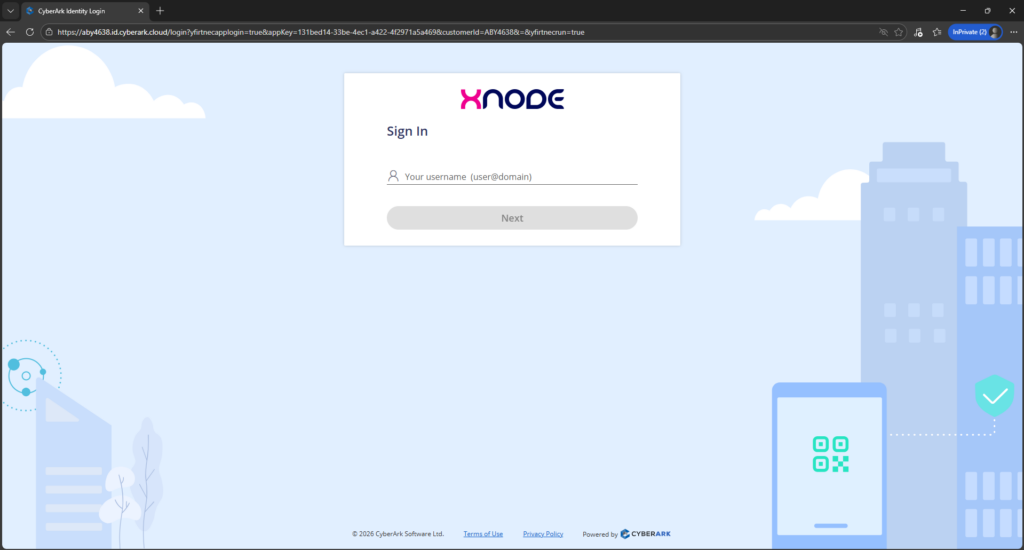Open the Privacy Policy link
Viewport: 1024px width, 550px height.
[543, 534]
